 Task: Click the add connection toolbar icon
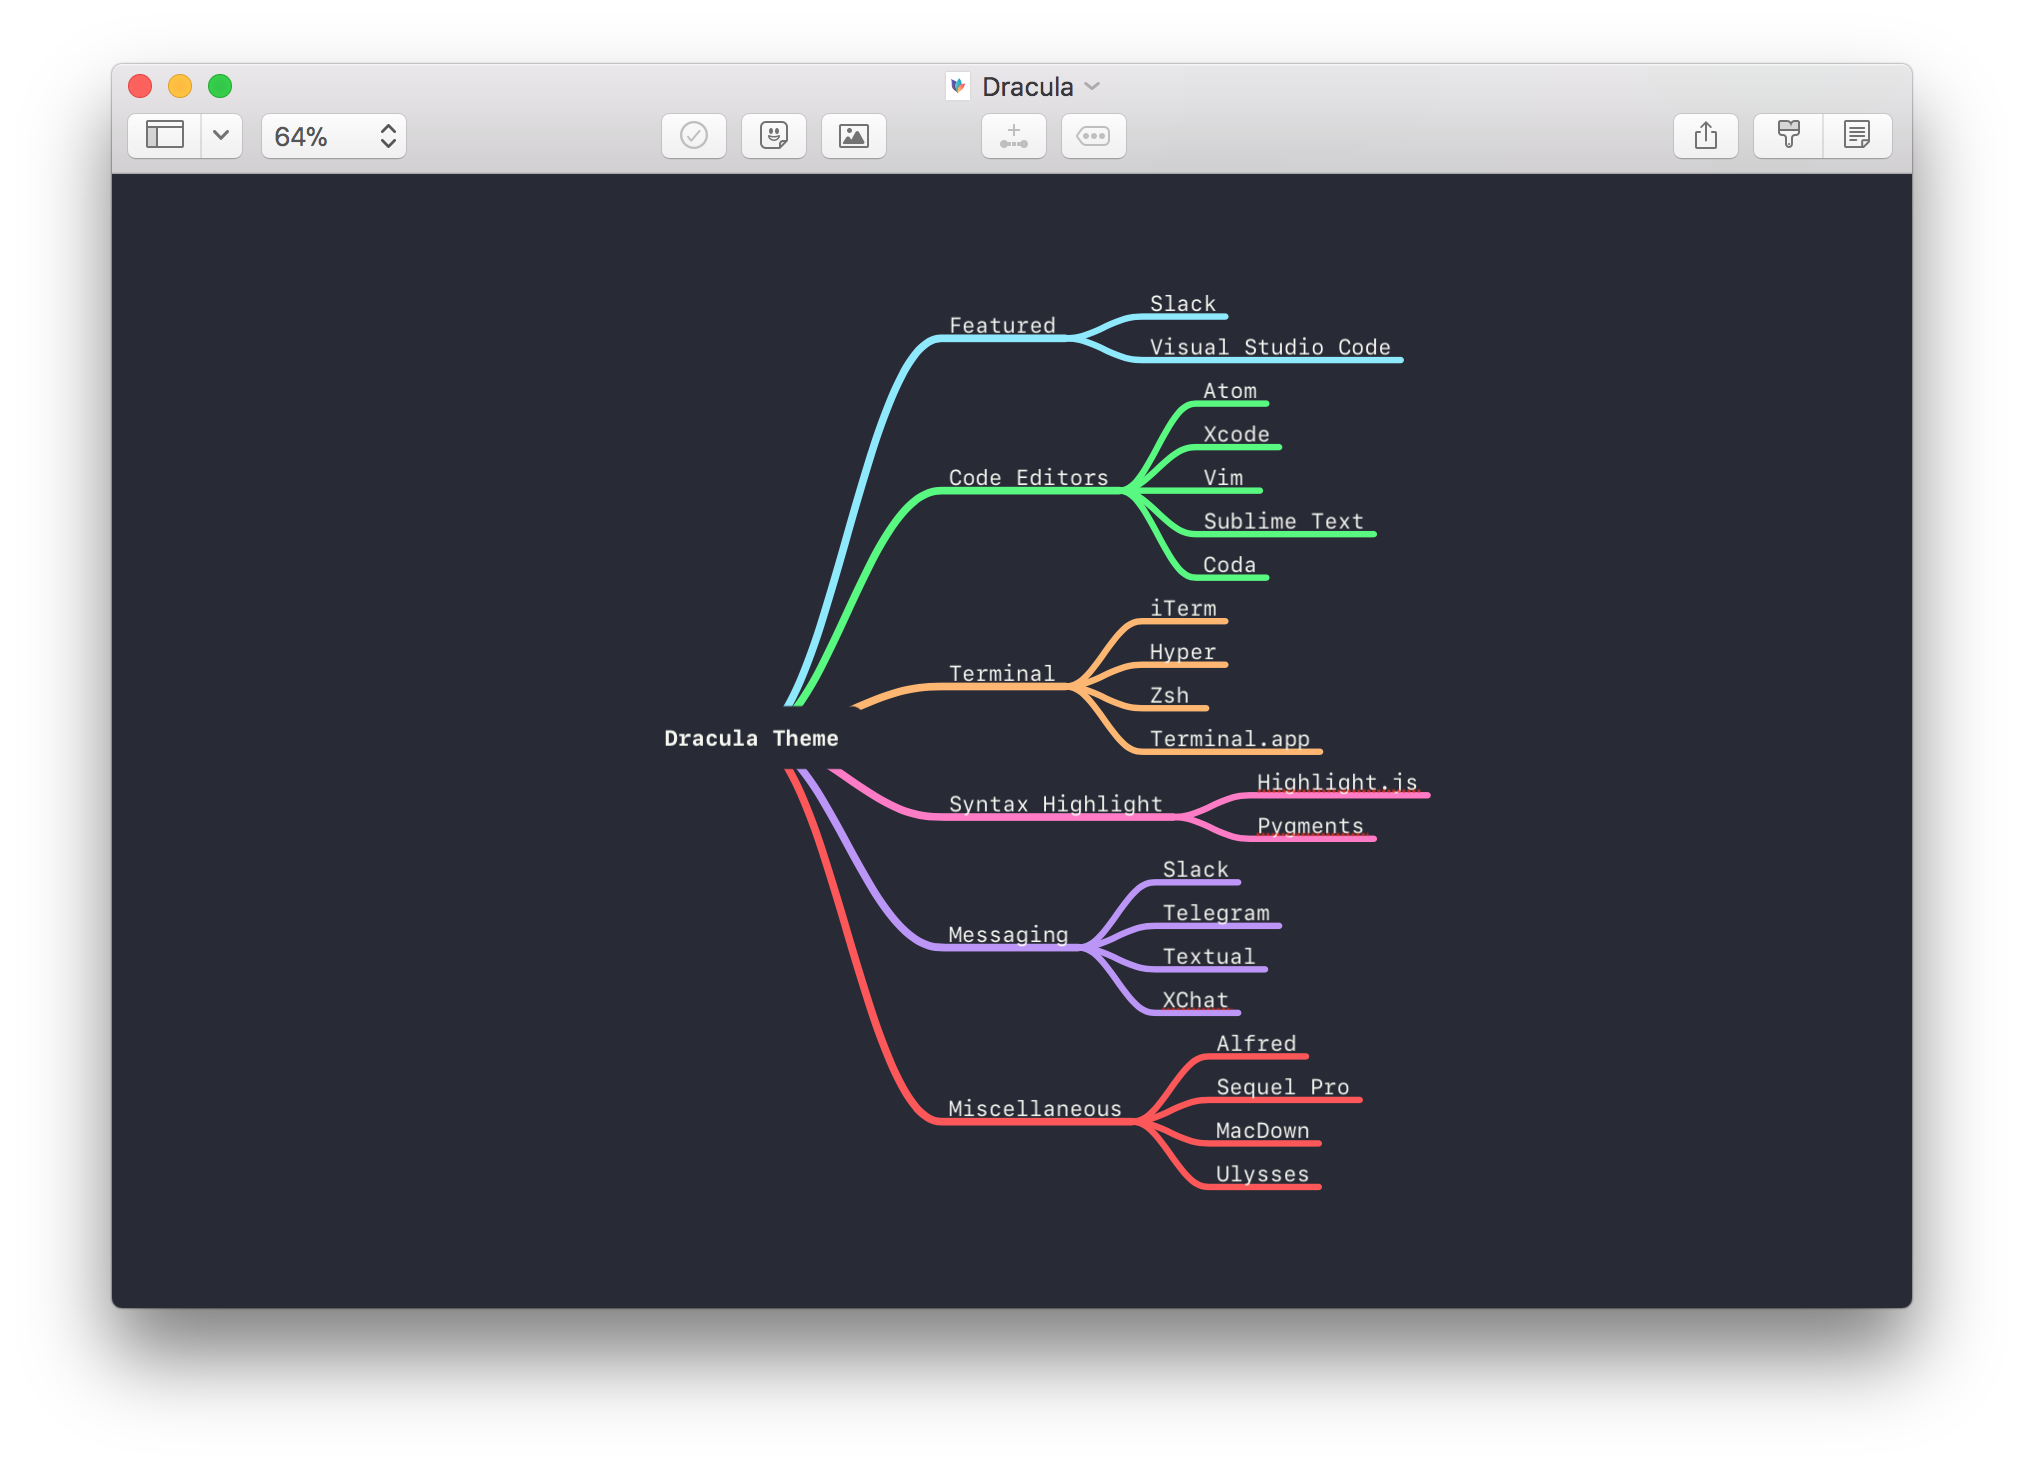[x=1013, y=135]
